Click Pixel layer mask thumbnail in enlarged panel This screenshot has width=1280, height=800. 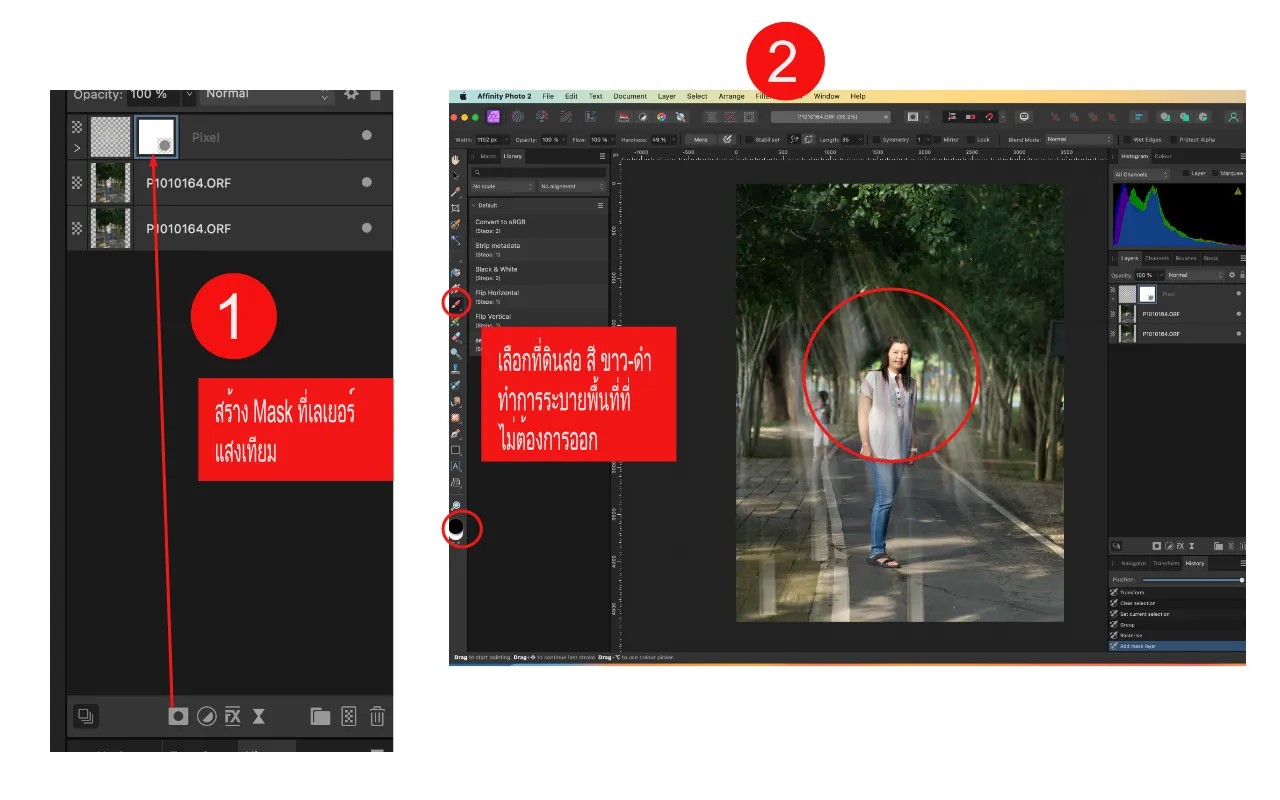(x=157, y=136)
